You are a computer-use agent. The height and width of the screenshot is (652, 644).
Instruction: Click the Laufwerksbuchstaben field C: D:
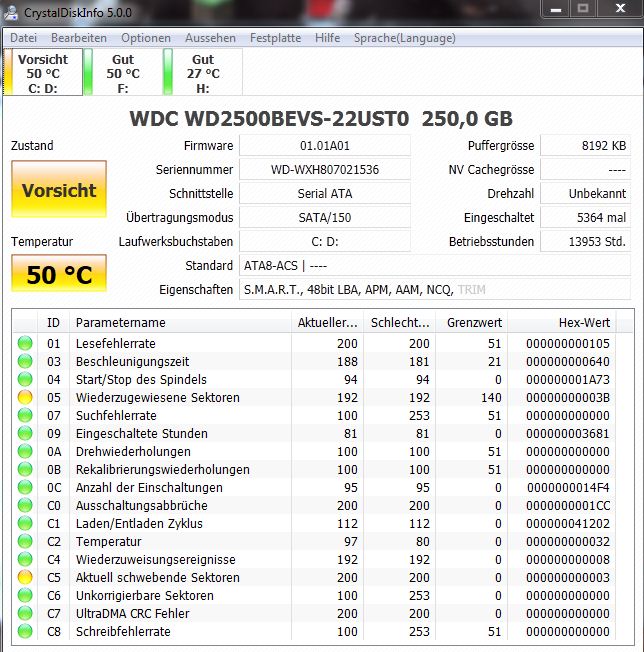[x=325, y=242]
